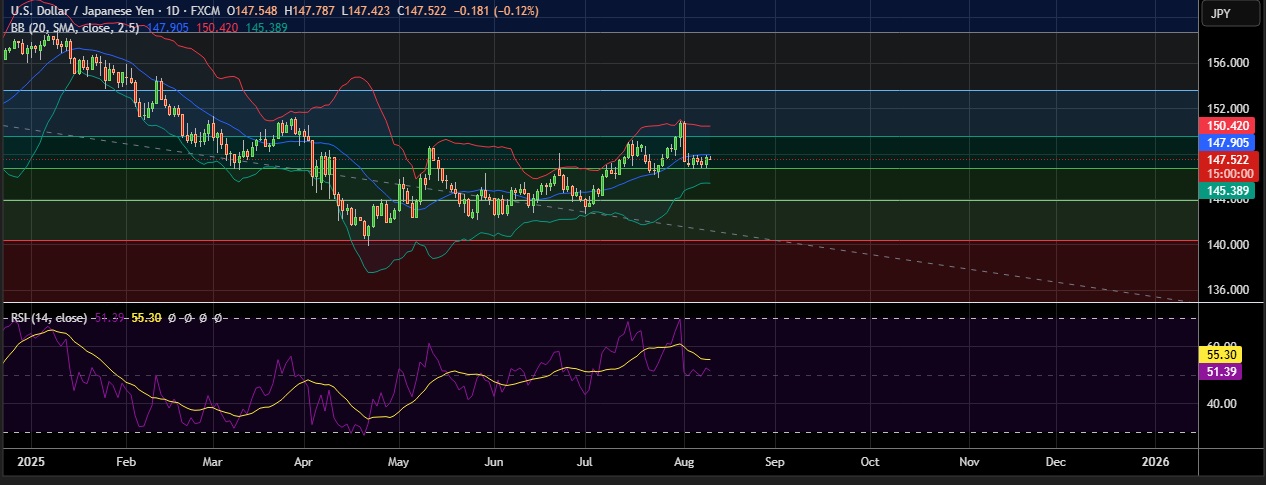The image size is (1266, 485).
Task: Click the 140.000 price axis level
Action: (x=1226, y=245)
